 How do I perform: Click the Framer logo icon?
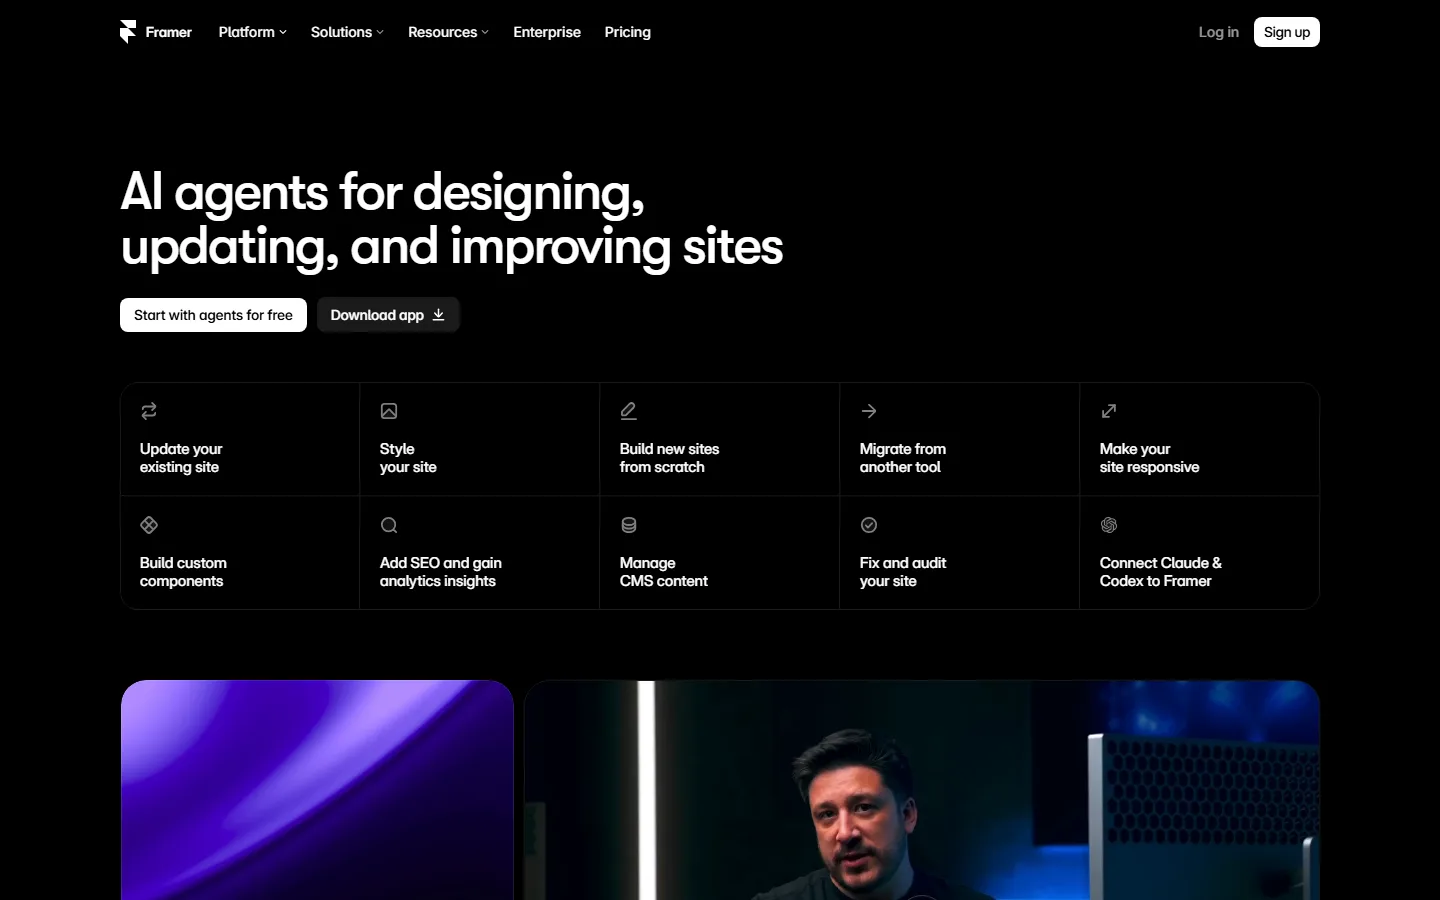128,32
